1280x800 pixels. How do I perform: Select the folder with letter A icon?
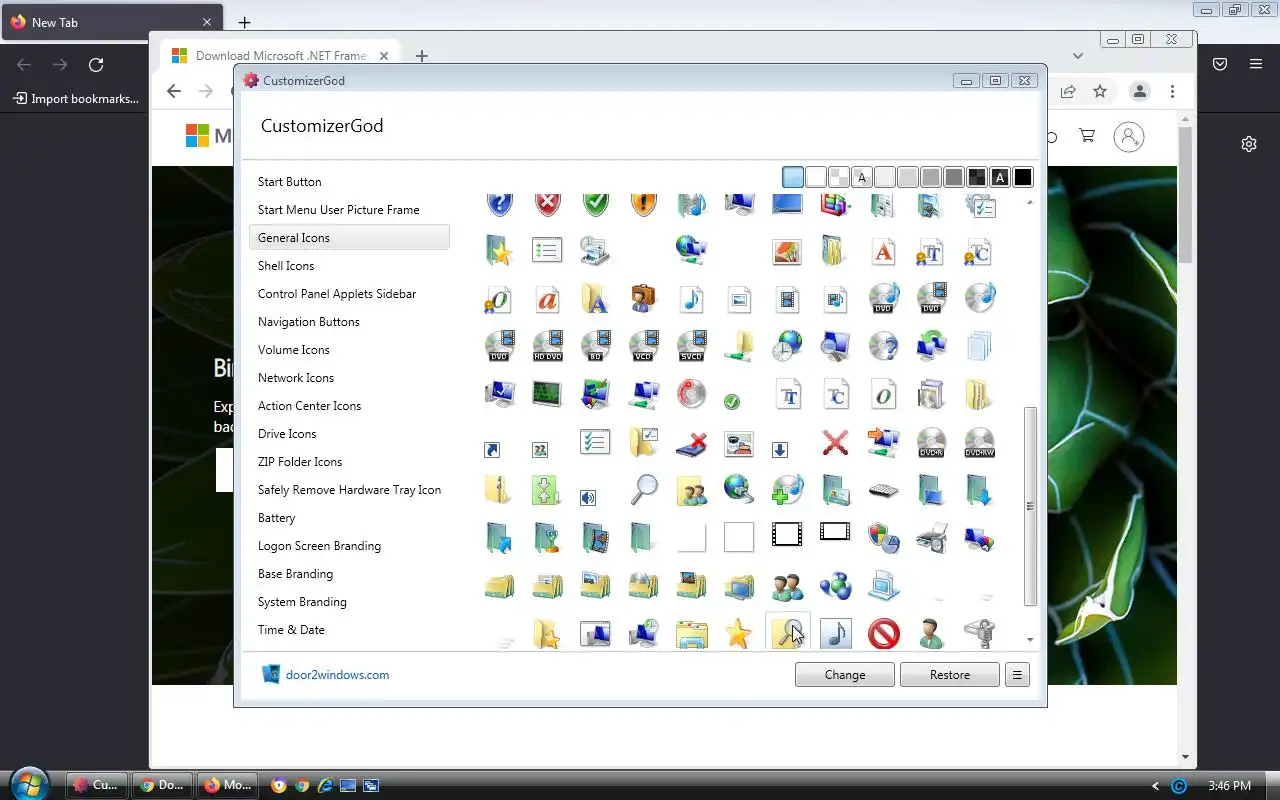coord(595,298)
